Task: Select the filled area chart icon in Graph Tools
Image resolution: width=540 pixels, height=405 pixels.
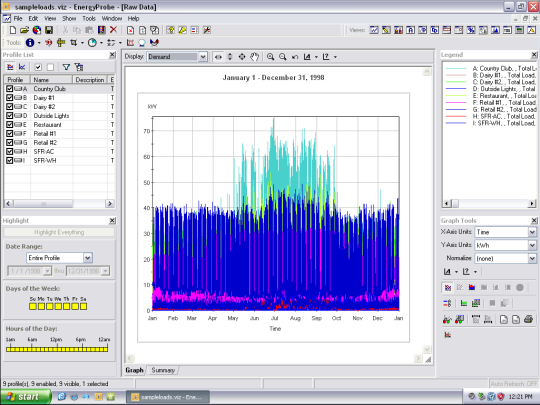Action: pos(472,287)
